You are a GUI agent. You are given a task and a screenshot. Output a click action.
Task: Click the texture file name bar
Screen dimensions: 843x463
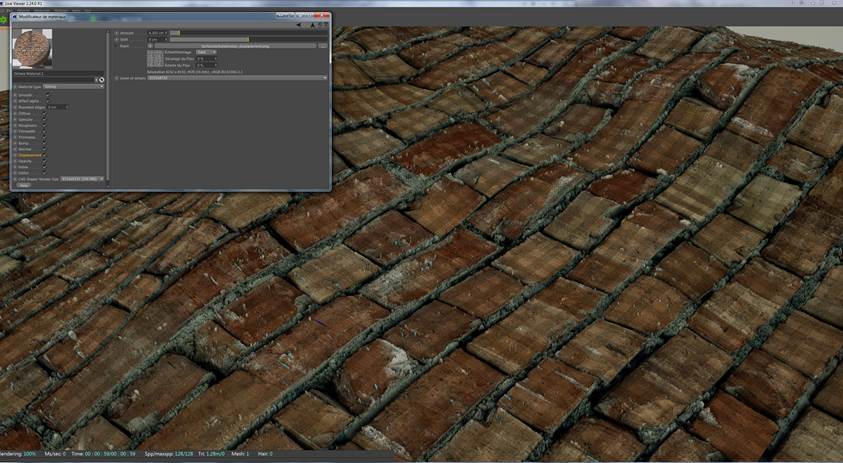(235, 46)
